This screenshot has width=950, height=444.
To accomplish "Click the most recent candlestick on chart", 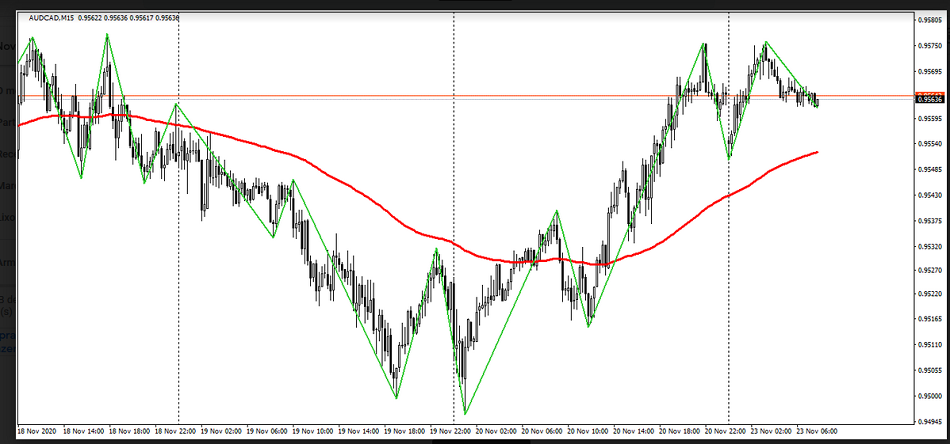I will click(817, 99).
